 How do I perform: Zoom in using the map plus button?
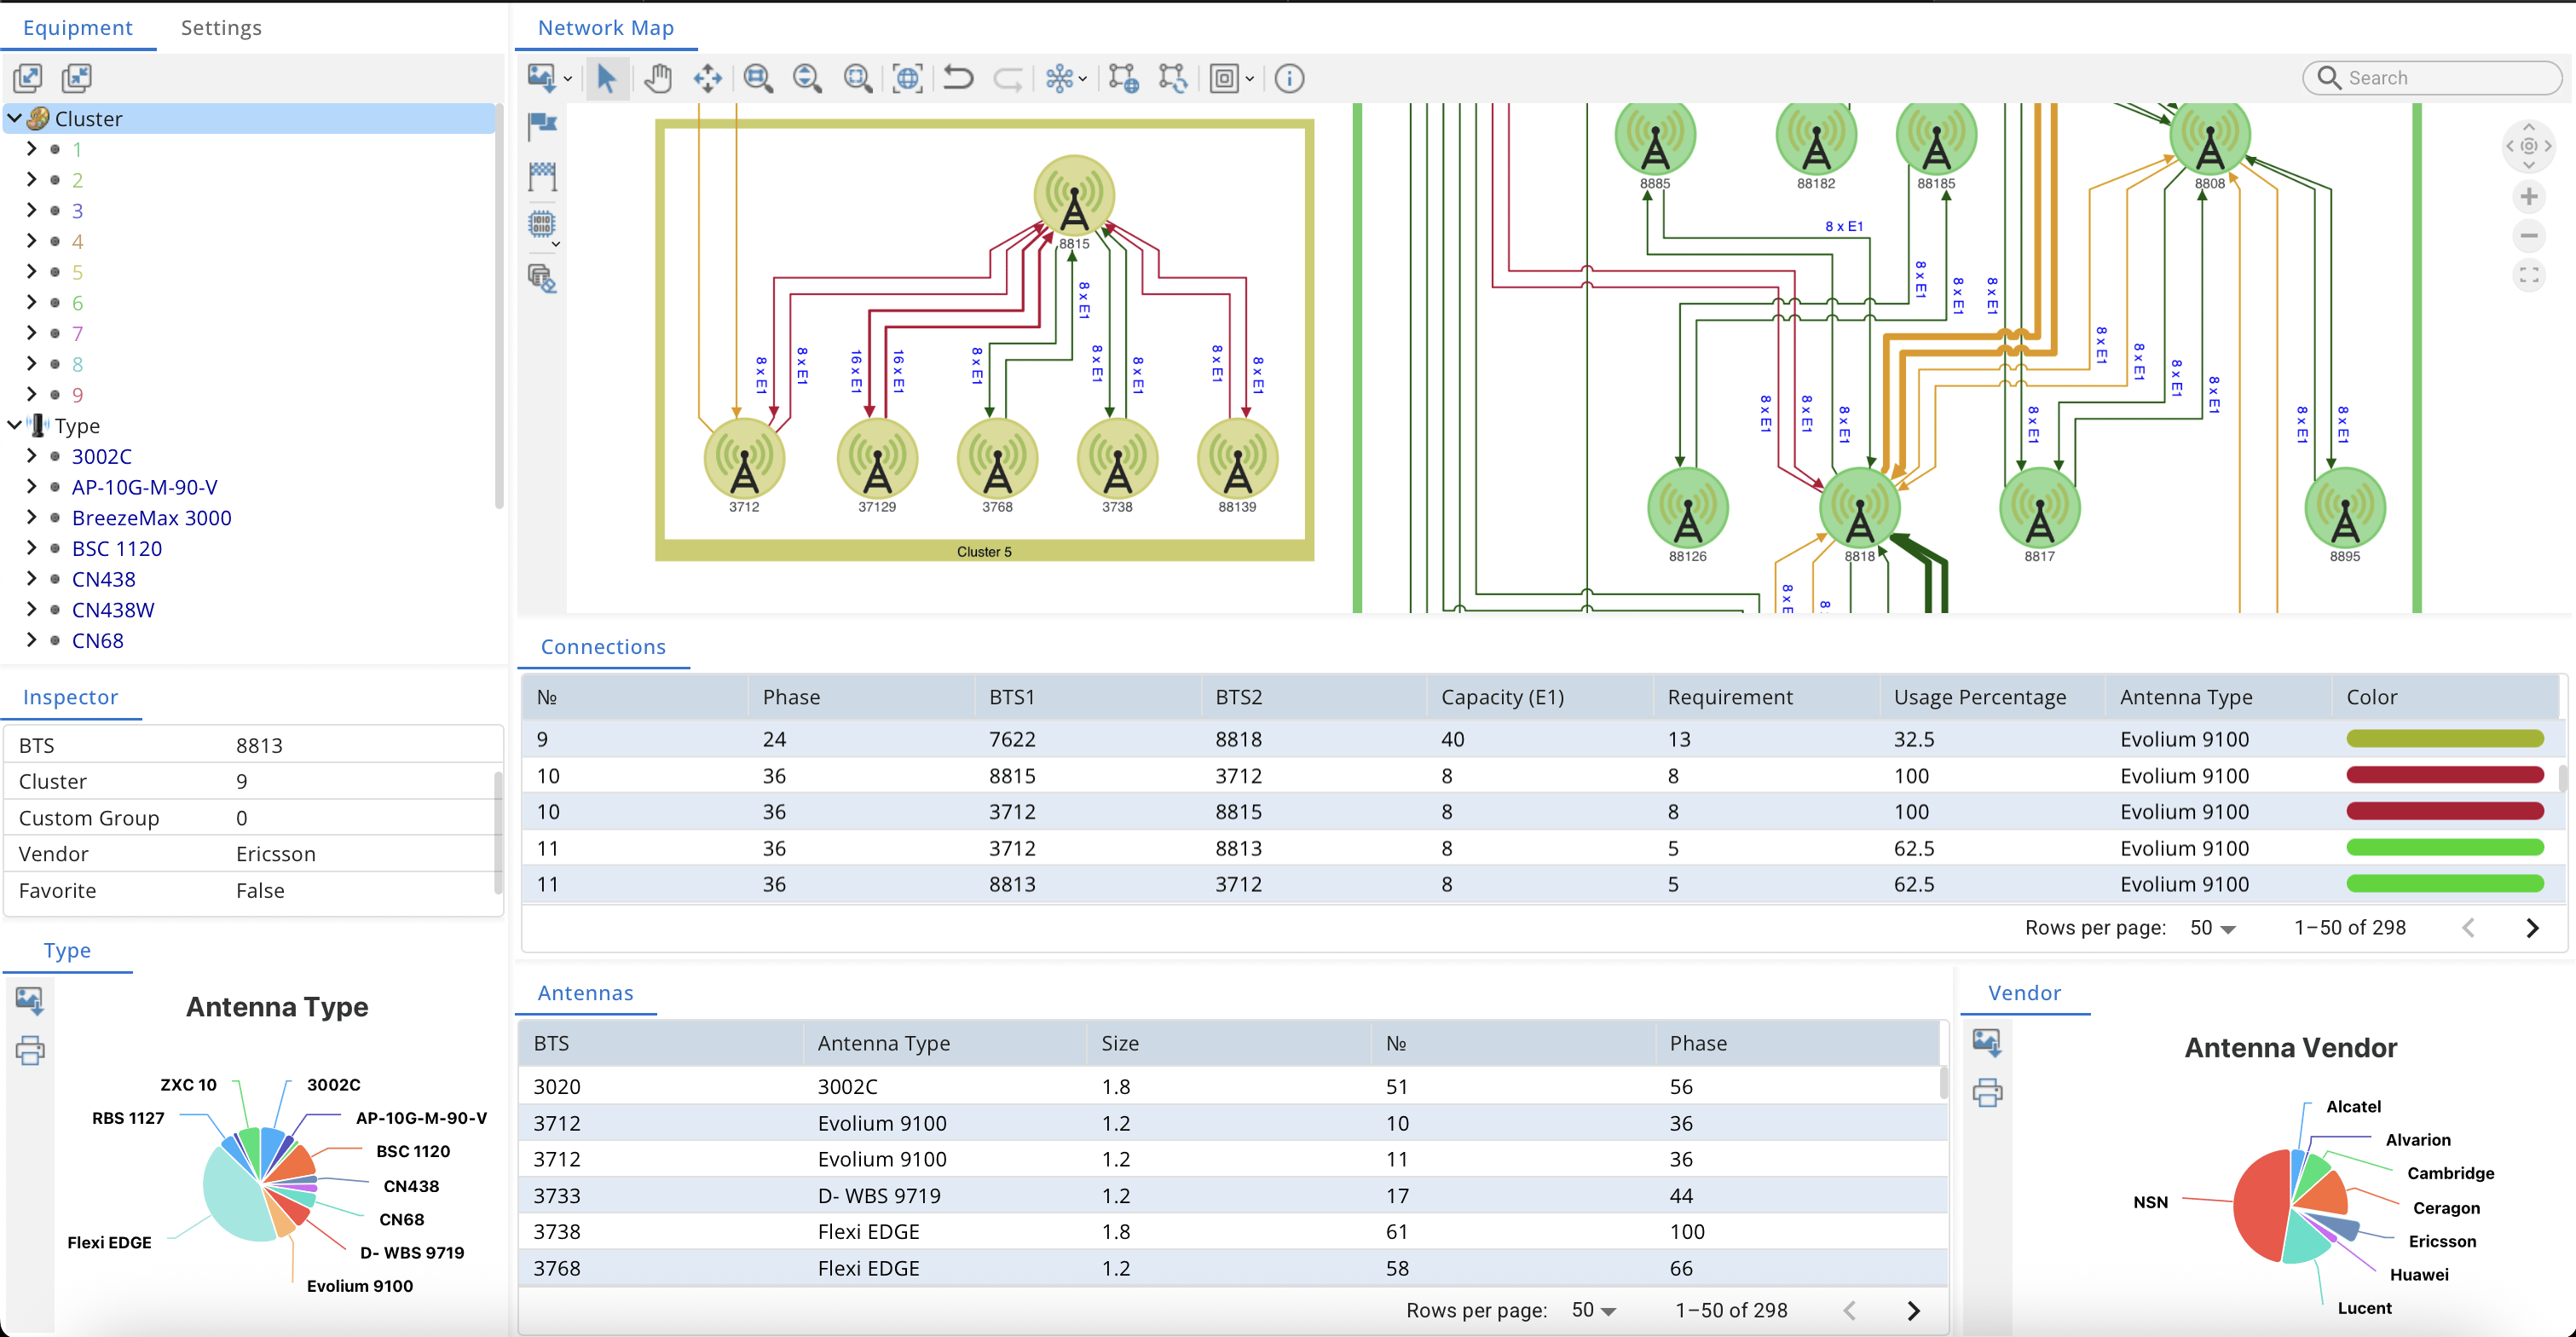click(2528, 196)
